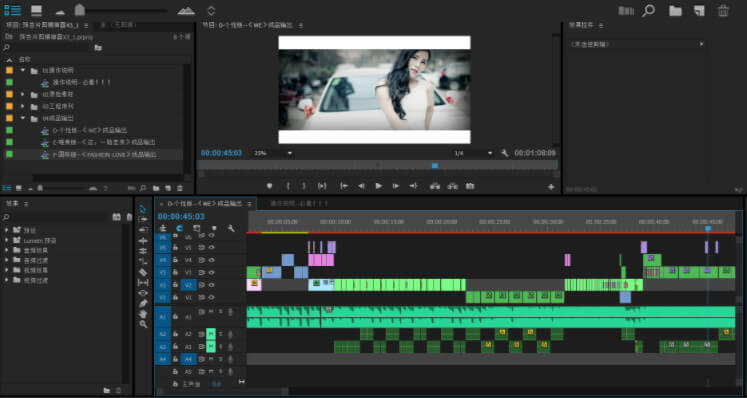Toggle sync lock on track V1

[202, 297]
